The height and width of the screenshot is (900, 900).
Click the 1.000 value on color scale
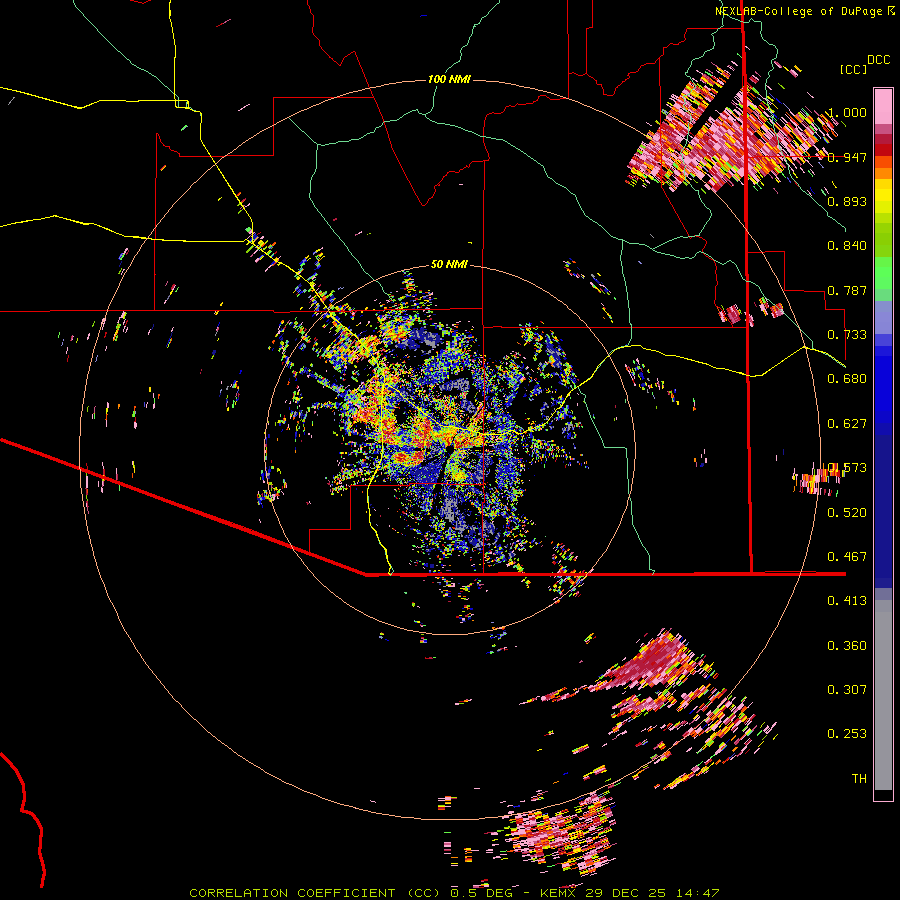click(847, 112)
